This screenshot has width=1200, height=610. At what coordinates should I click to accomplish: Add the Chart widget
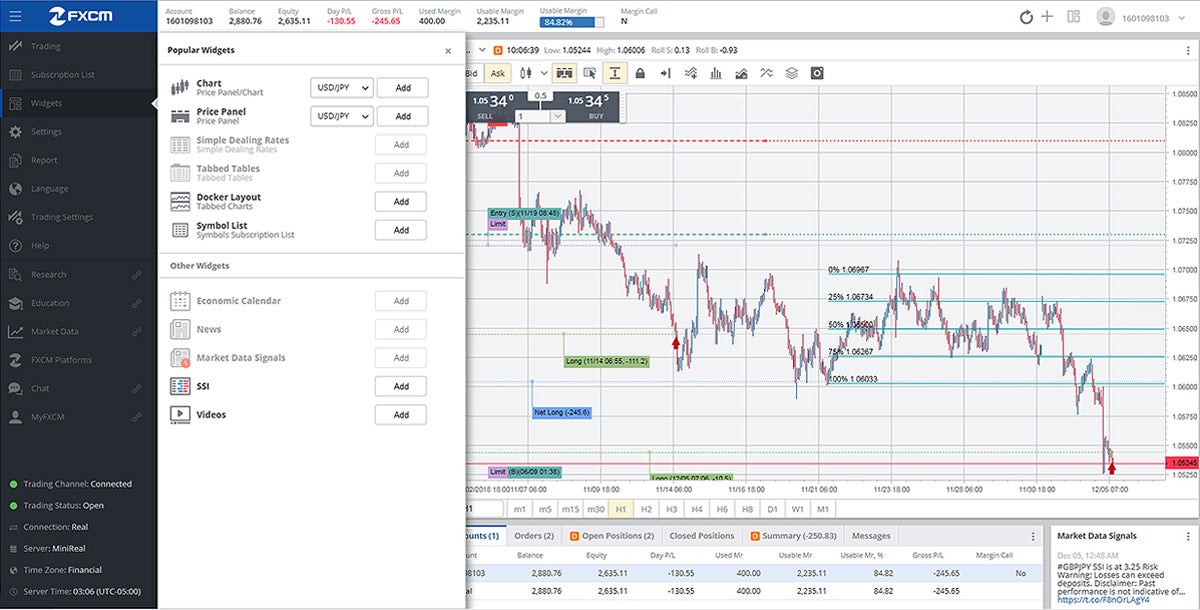402,88
